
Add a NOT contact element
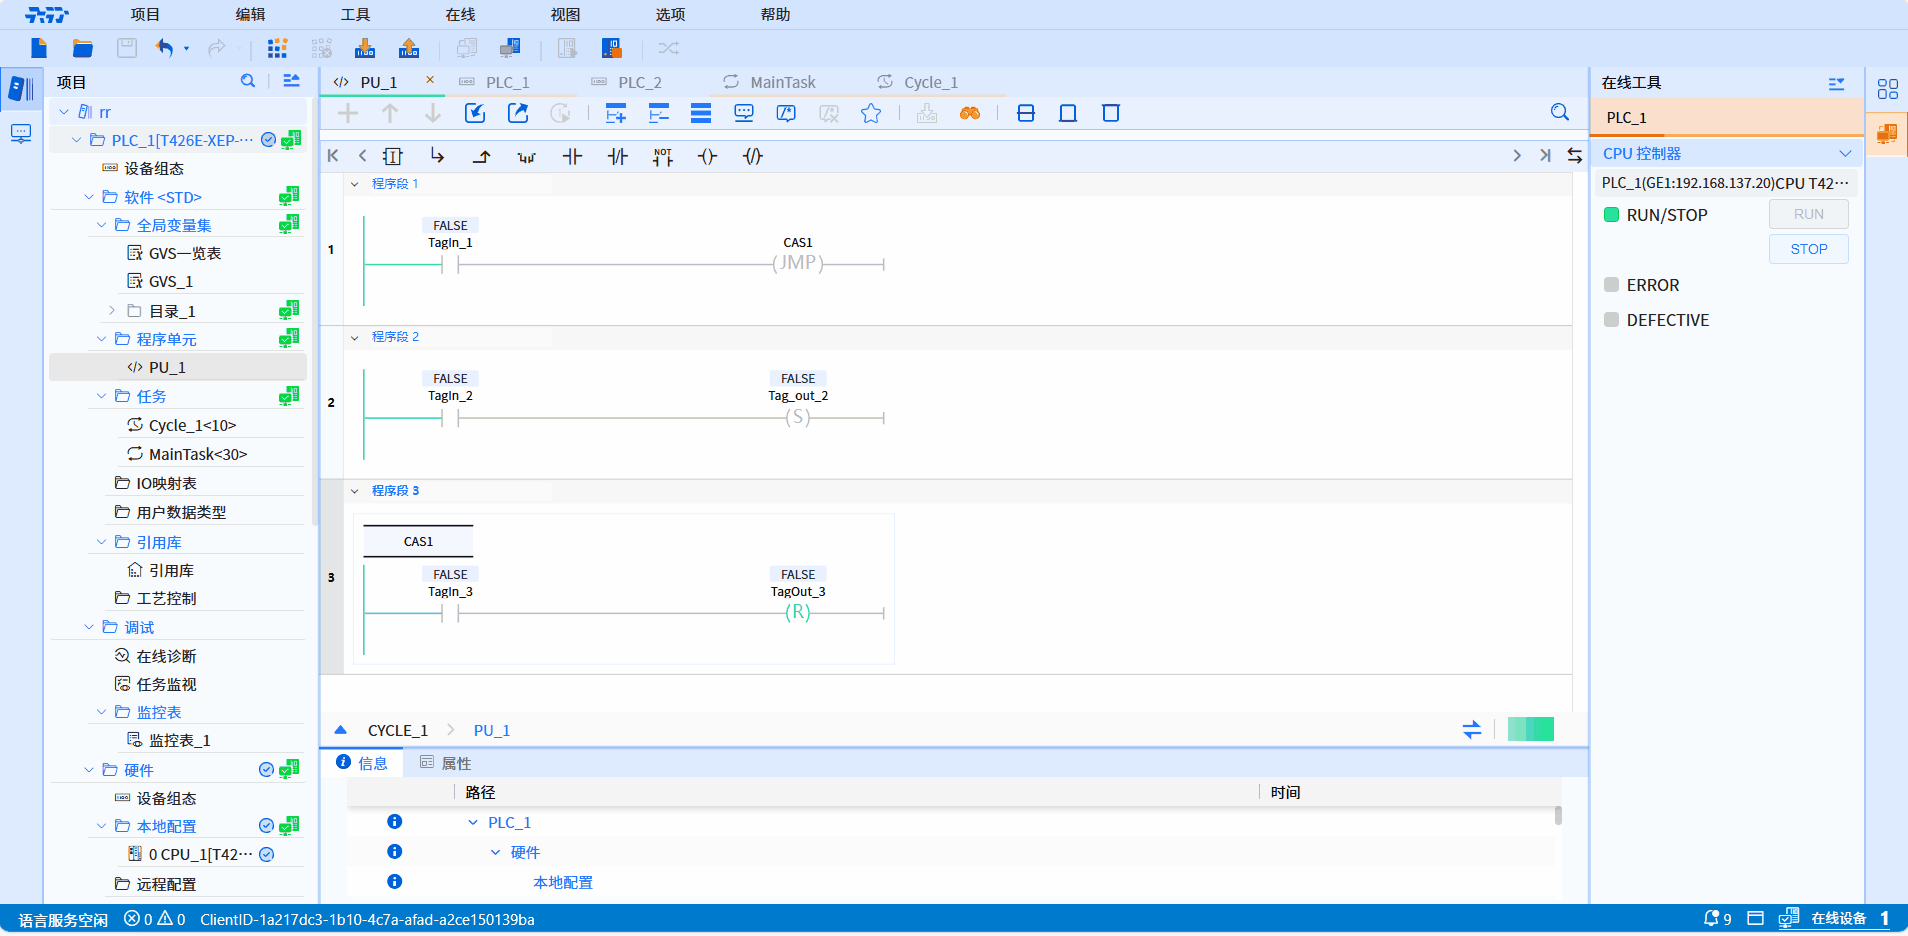662,156
